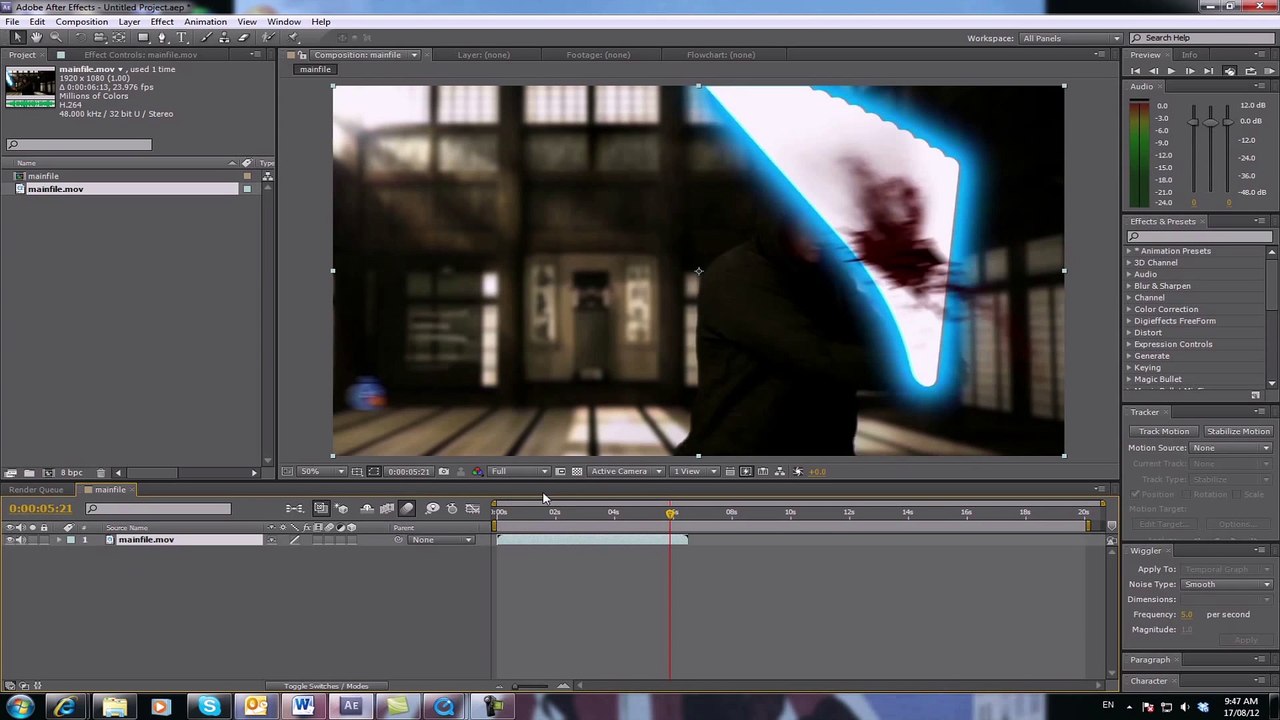Take a snapshot of the composition

[x=443, y=472]
